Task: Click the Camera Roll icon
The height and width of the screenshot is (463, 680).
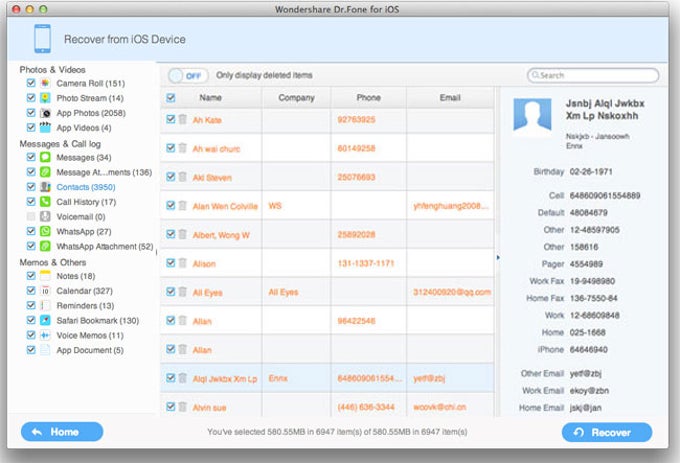Action: click(45, 83)
